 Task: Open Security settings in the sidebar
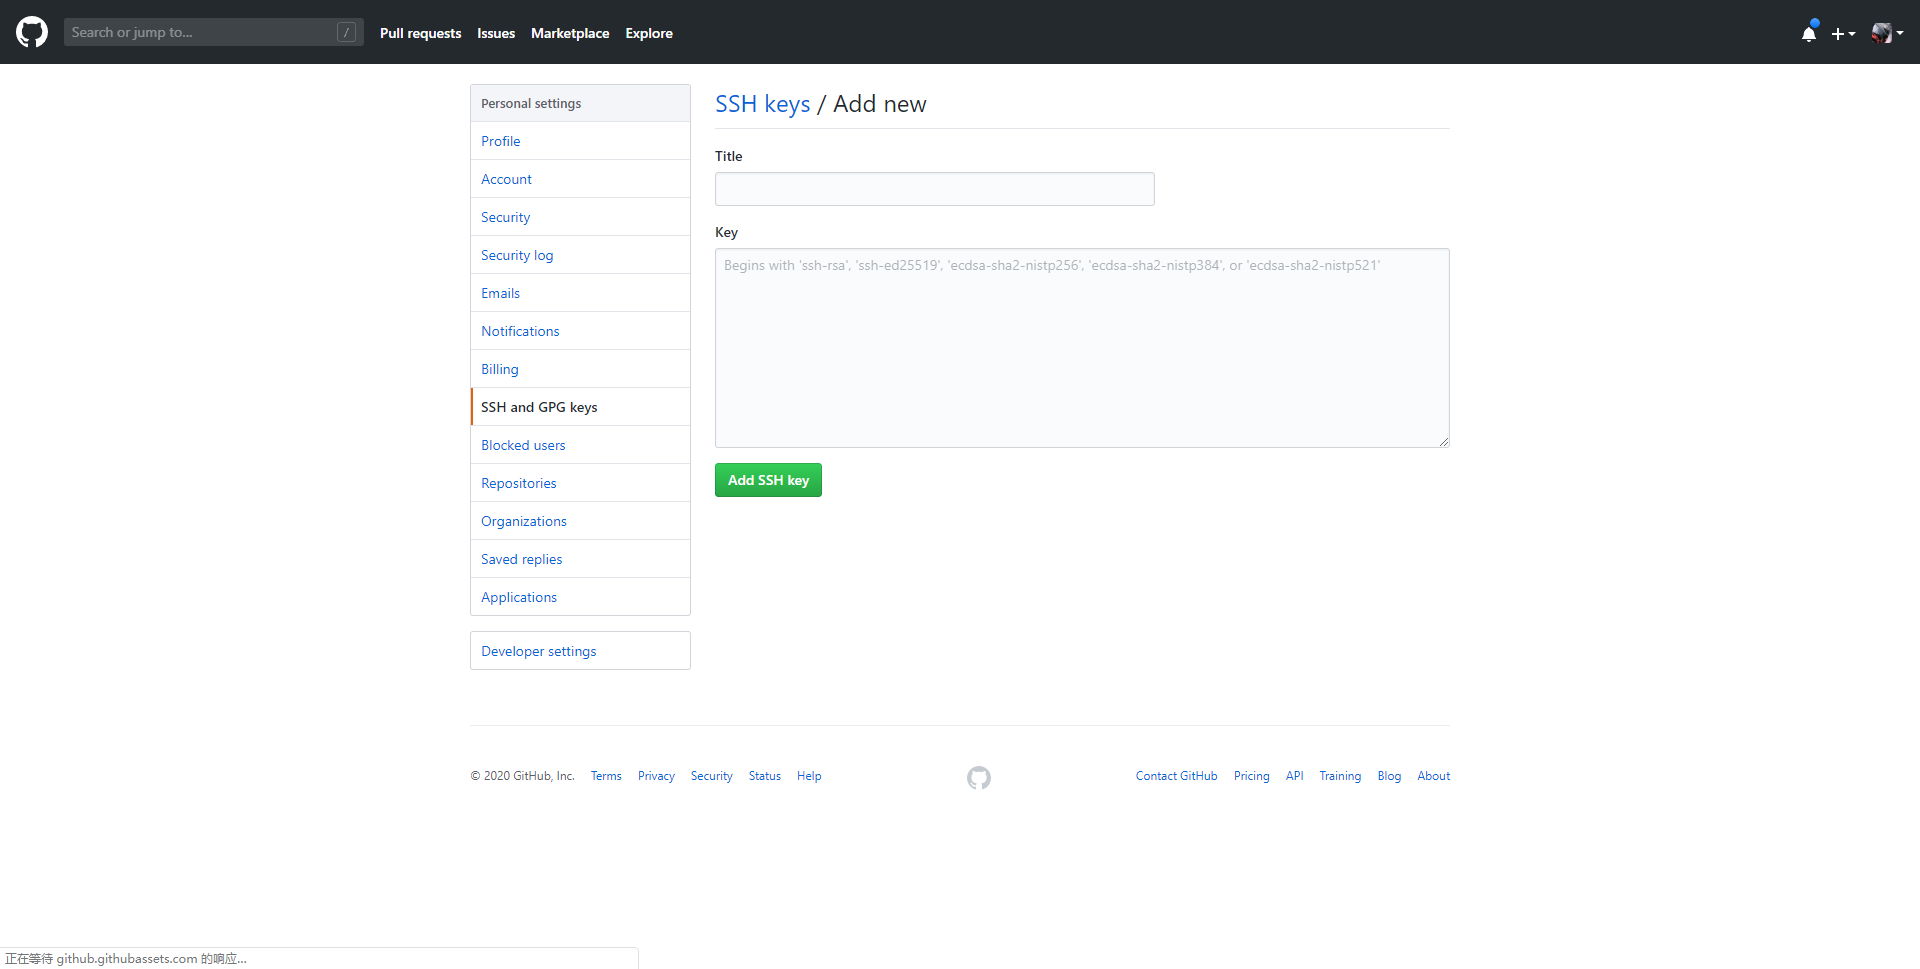point(580,217)
